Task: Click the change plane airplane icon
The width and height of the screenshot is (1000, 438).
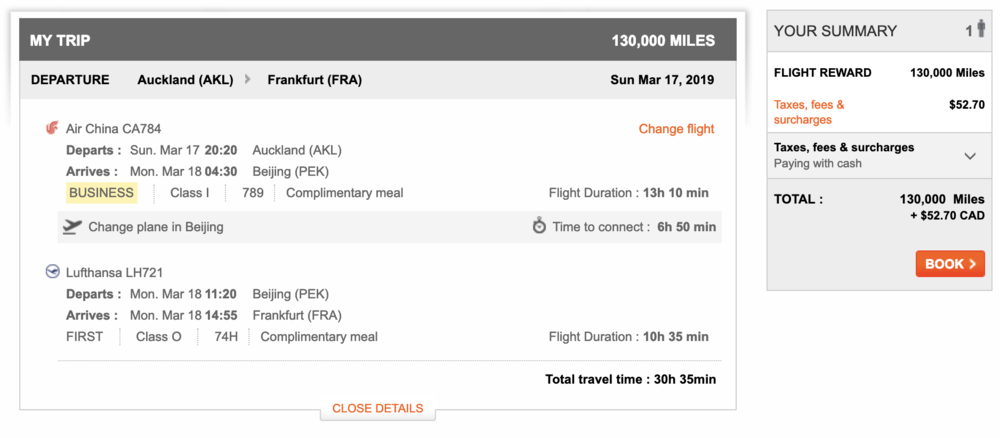Action: pyautogui.click(x=71, y=227)
